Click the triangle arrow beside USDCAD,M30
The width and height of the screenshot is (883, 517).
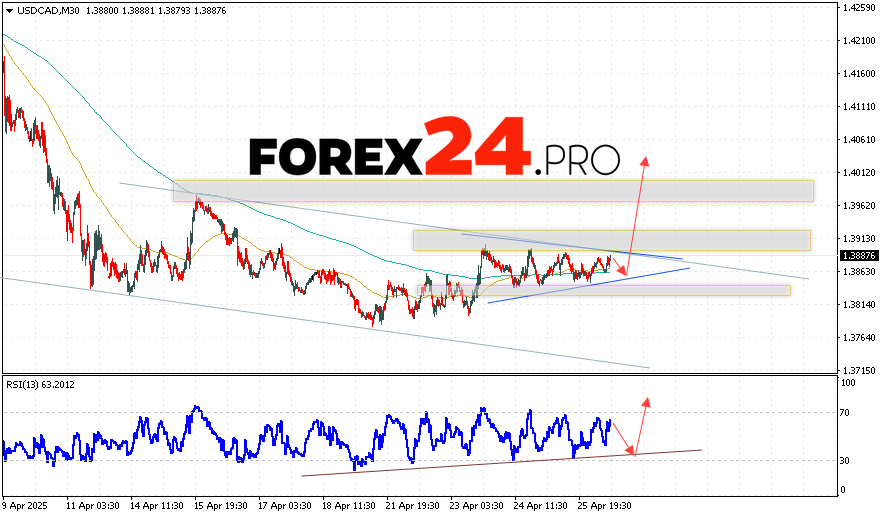click(x=9, y=11)
